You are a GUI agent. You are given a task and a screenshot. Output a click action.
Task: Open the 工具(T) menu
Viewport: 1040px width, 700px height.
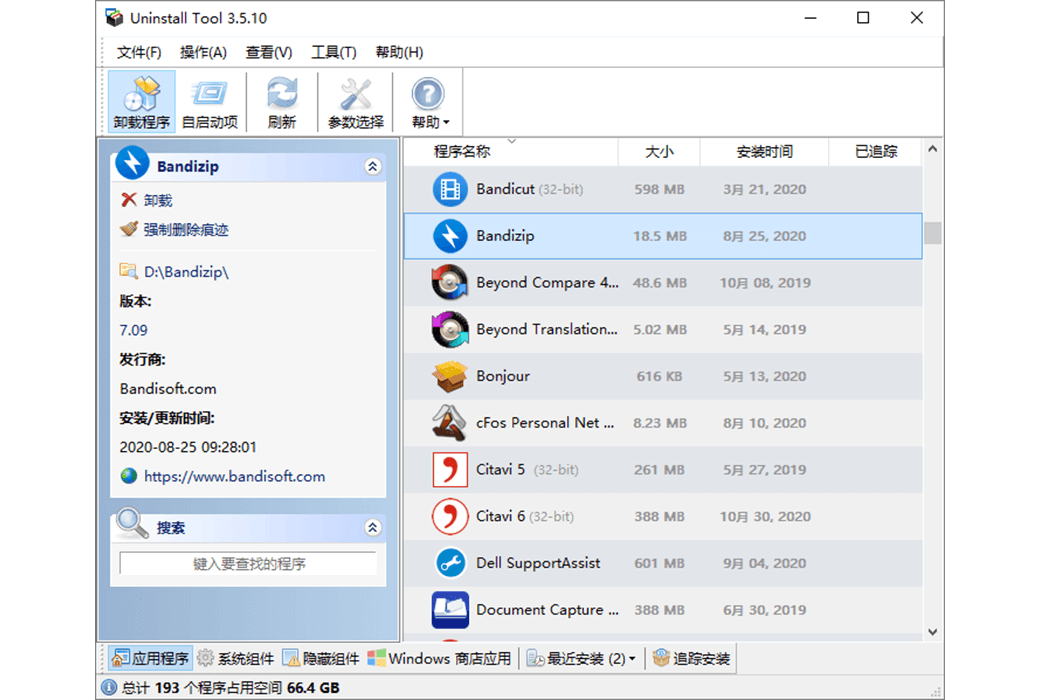(x=334, y=52)
